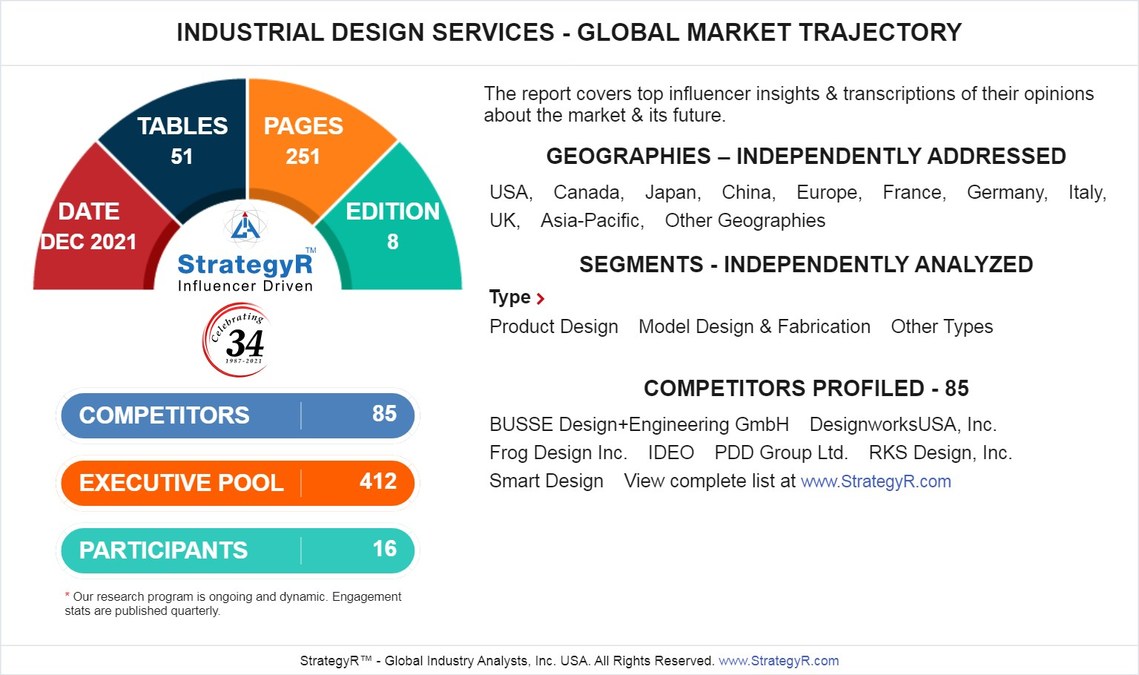Screen dimensions: 1139x675
Task: Click the influencer insights report description
Action: pos(789,105)
